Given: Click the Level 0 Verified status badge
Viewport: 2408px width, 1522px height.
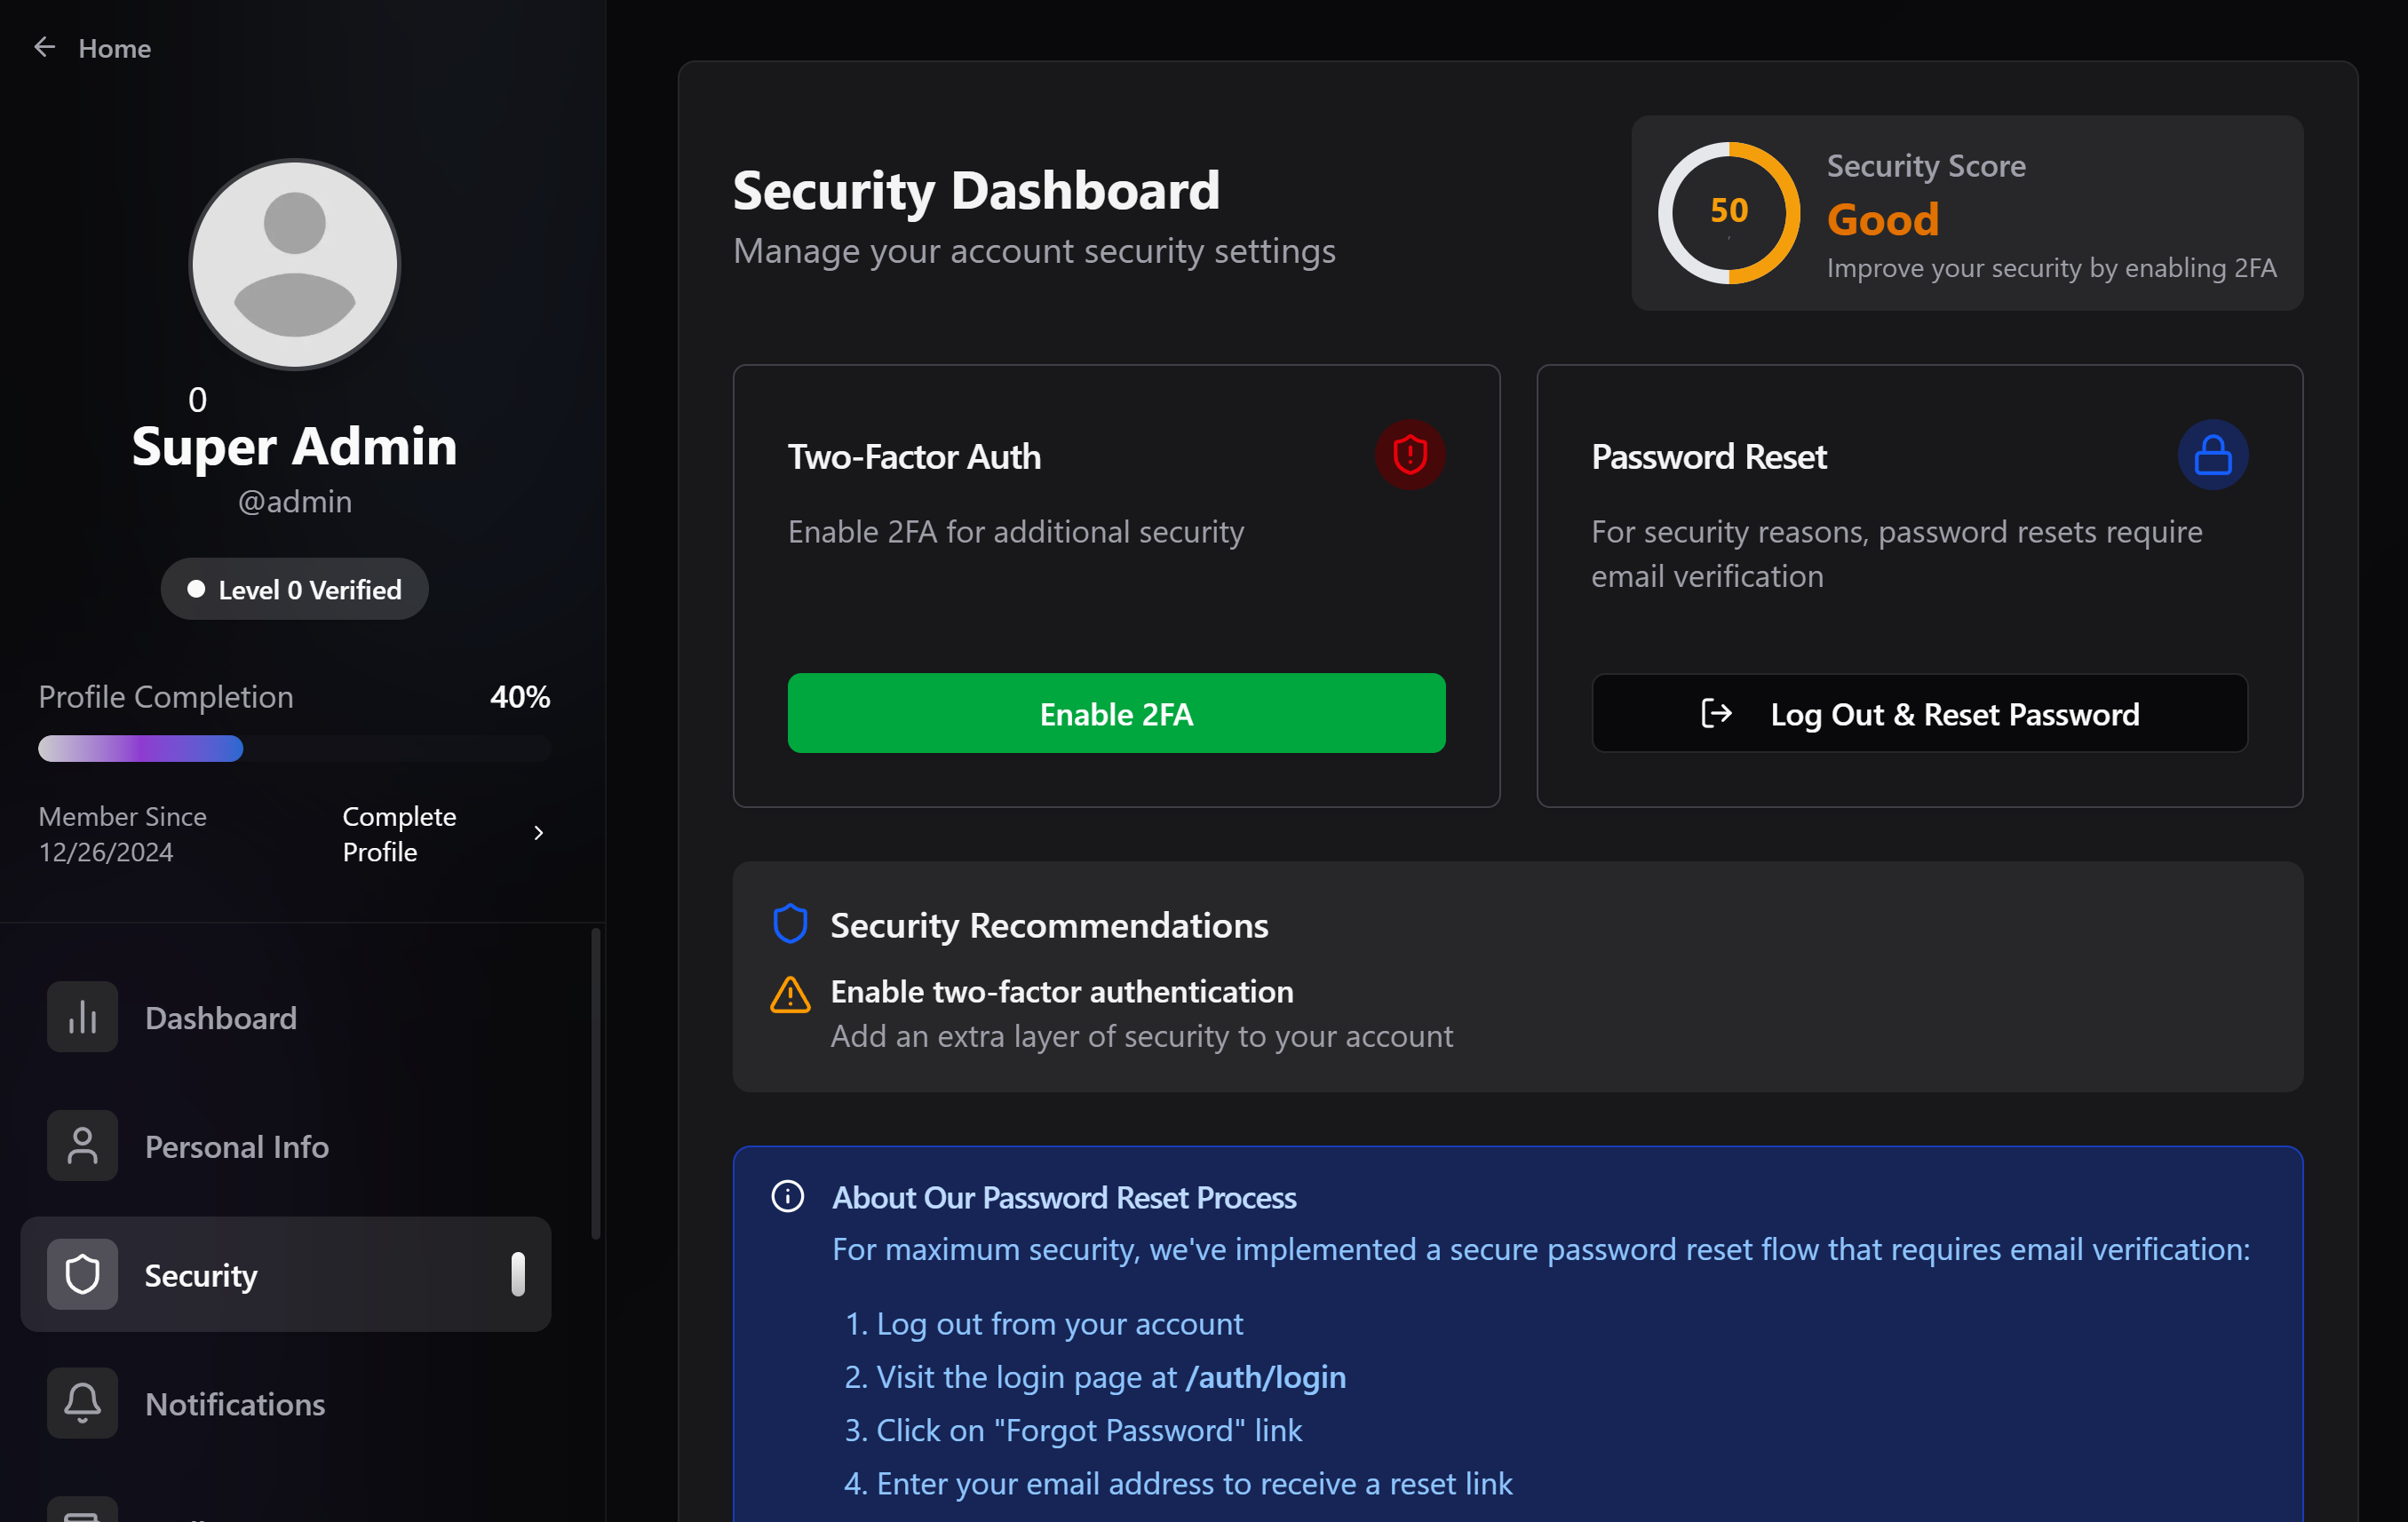Looking at the screenshot, I should coord(294,589).
